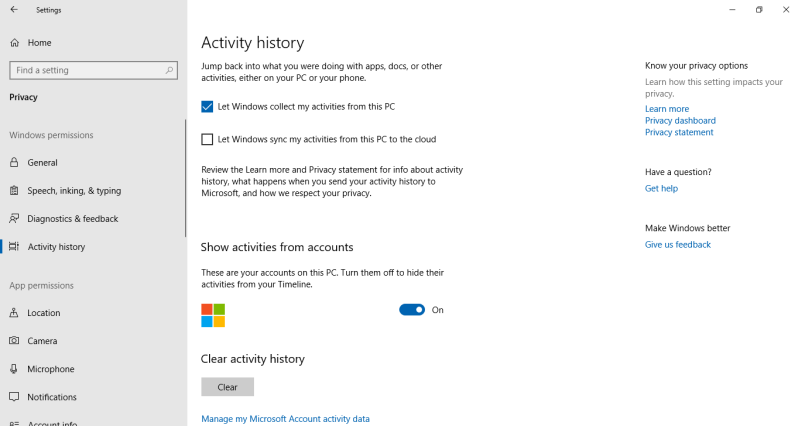Click the Privacy statement link
Viewport: 800px width, 426px height.
[679, 133]
